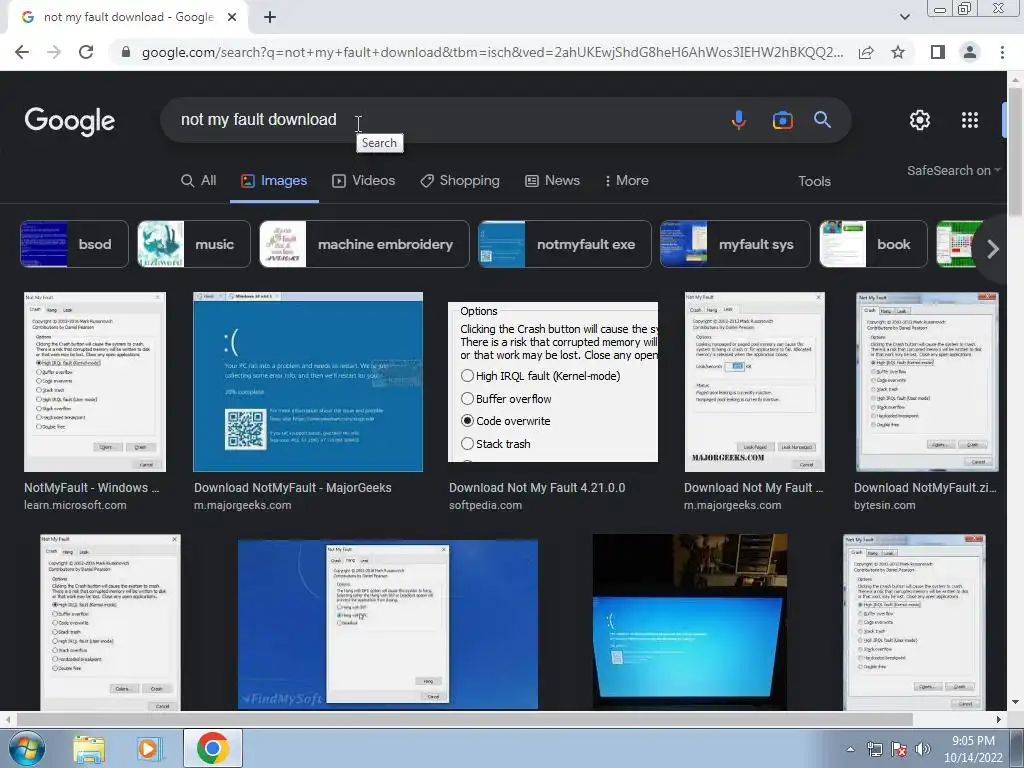This screenshot has height=768, width=1024.
Task: Open laptop blue screen photo
Action: point(690,622)
